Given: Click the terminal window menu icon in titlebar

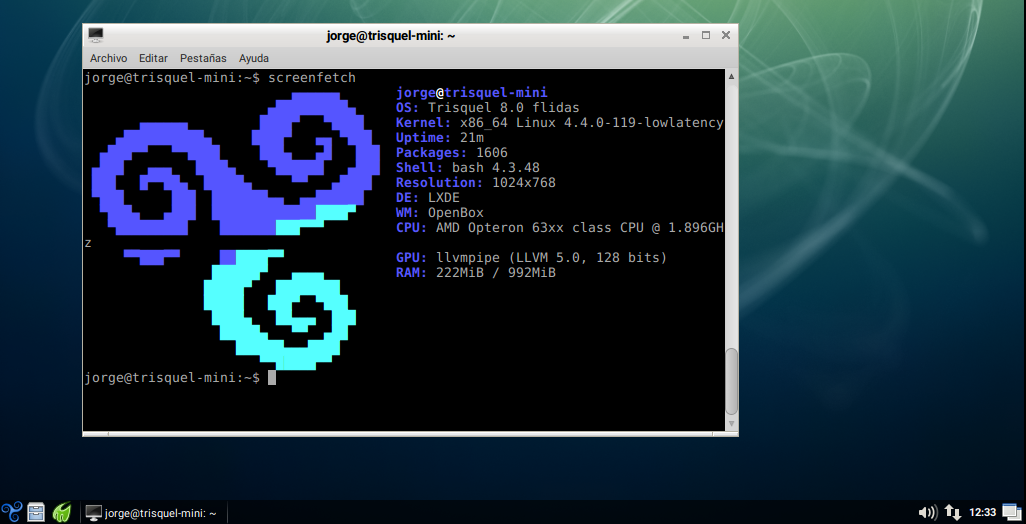Looking at the screenshot, I should click(x=96, y=35).
